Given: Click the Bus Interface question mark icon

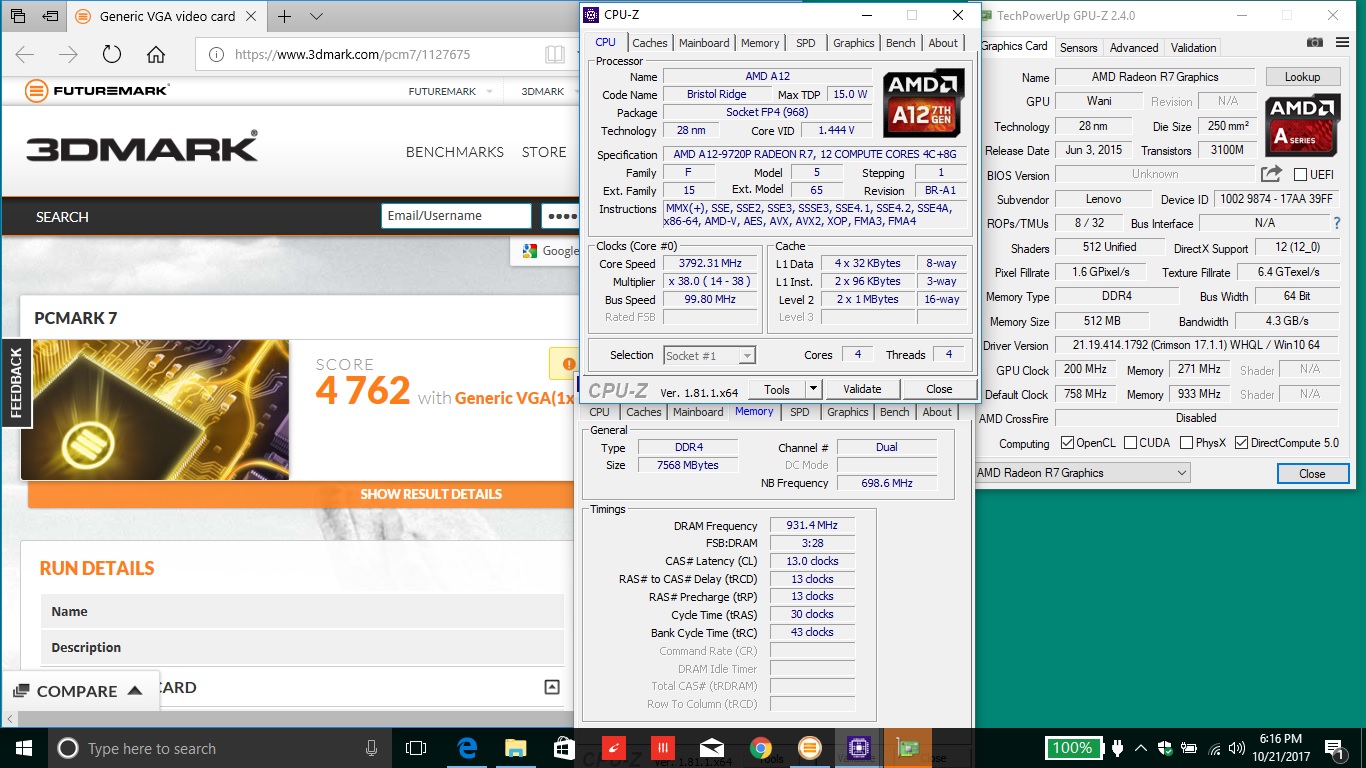Looking at the screenshot, I should click(x=1337, y=223).
